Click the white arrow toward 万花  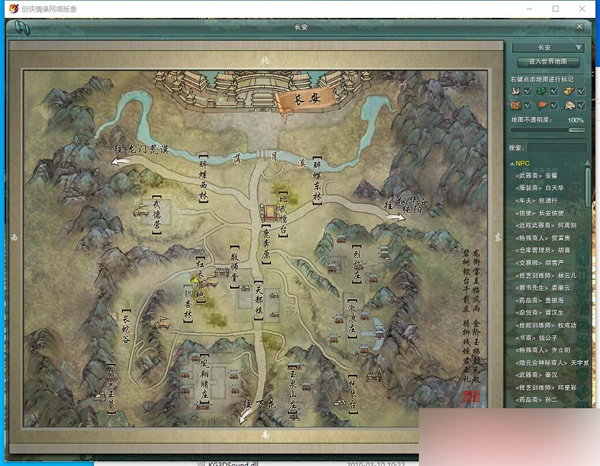[245, 415]
